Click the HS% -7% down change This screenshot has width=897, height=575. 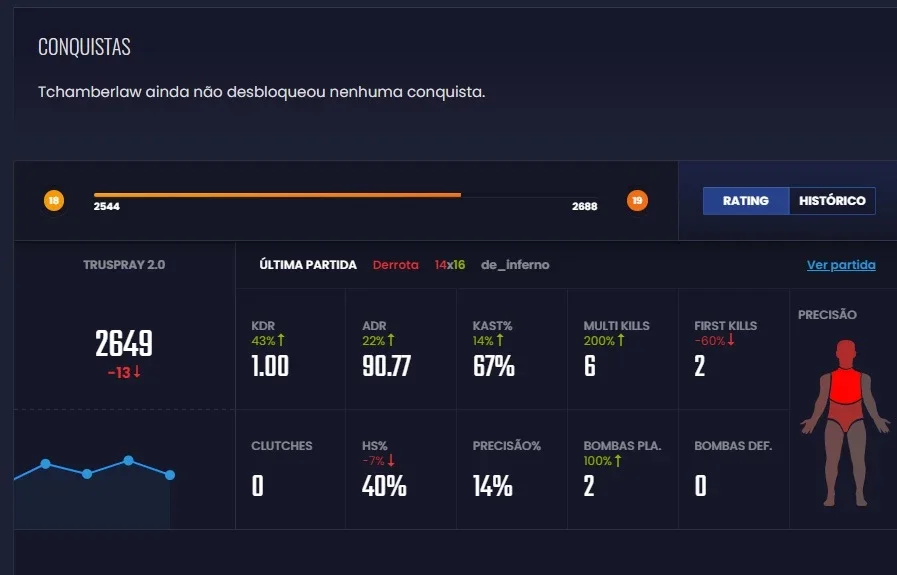pyautogui.click(x=379, y=461)
